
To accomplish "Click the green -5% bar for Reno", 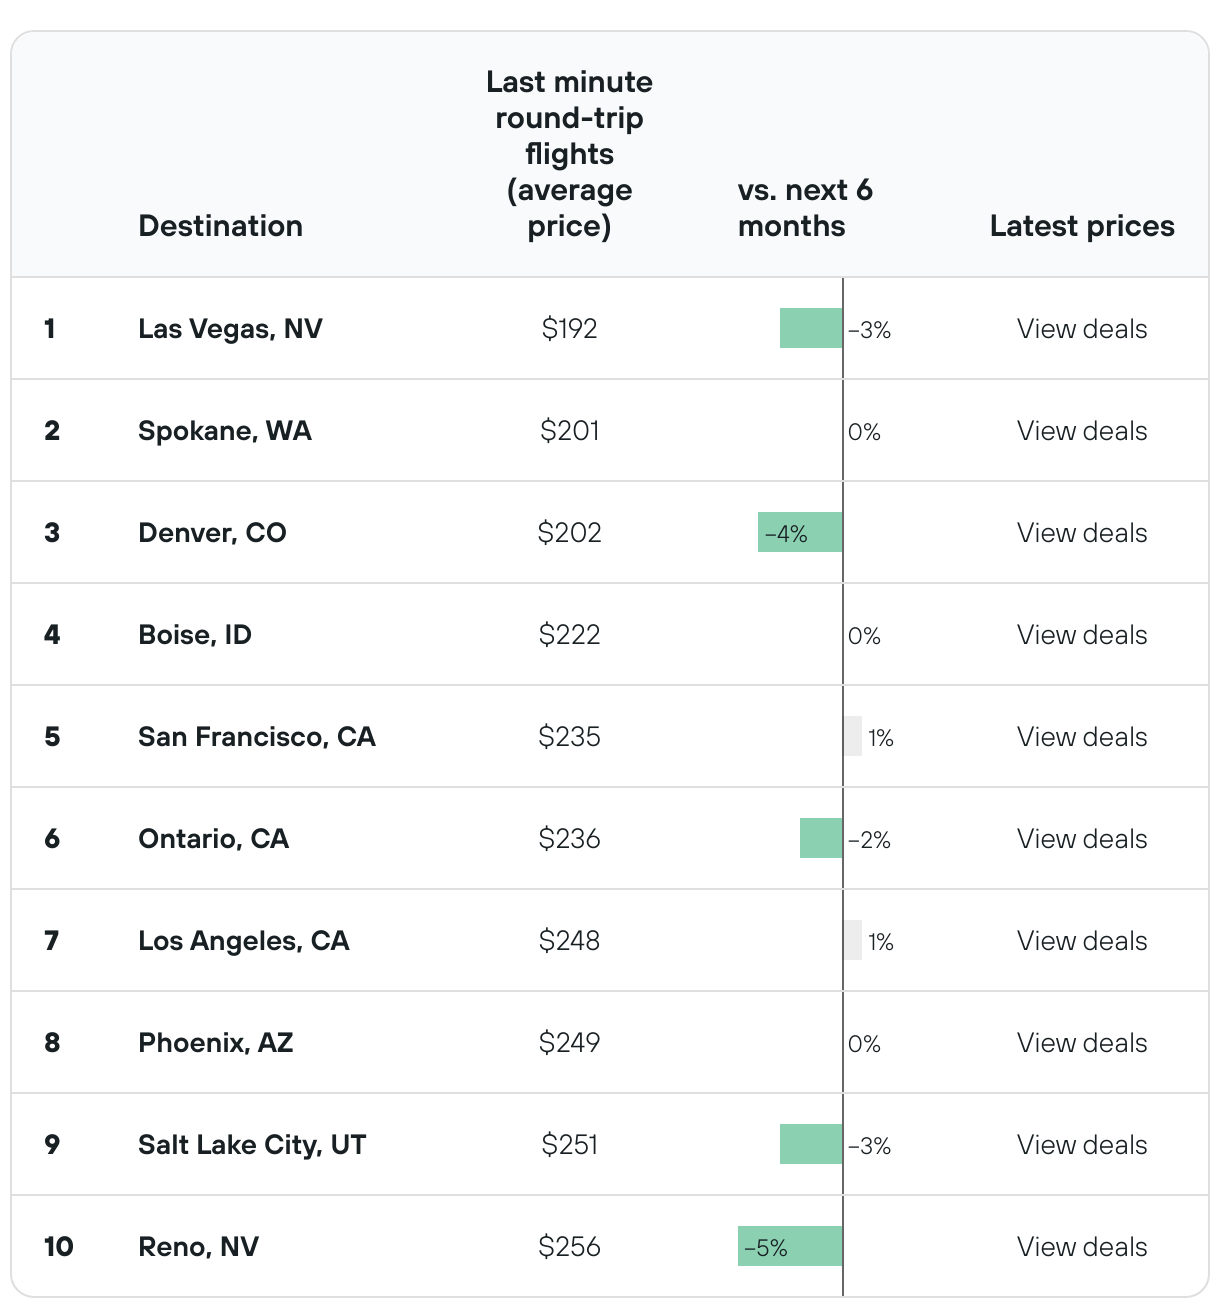I will 790,1247.
